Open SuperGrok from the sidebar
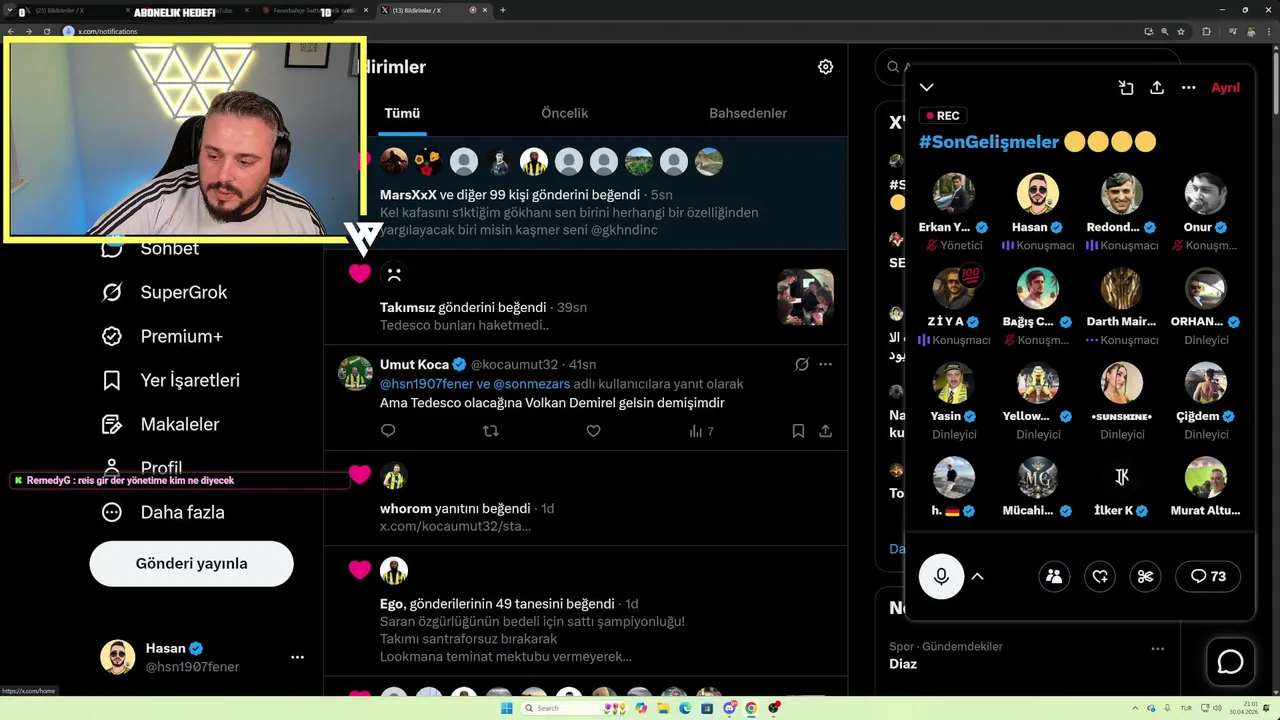The image size is (1280, 720). tap(164, 292)
